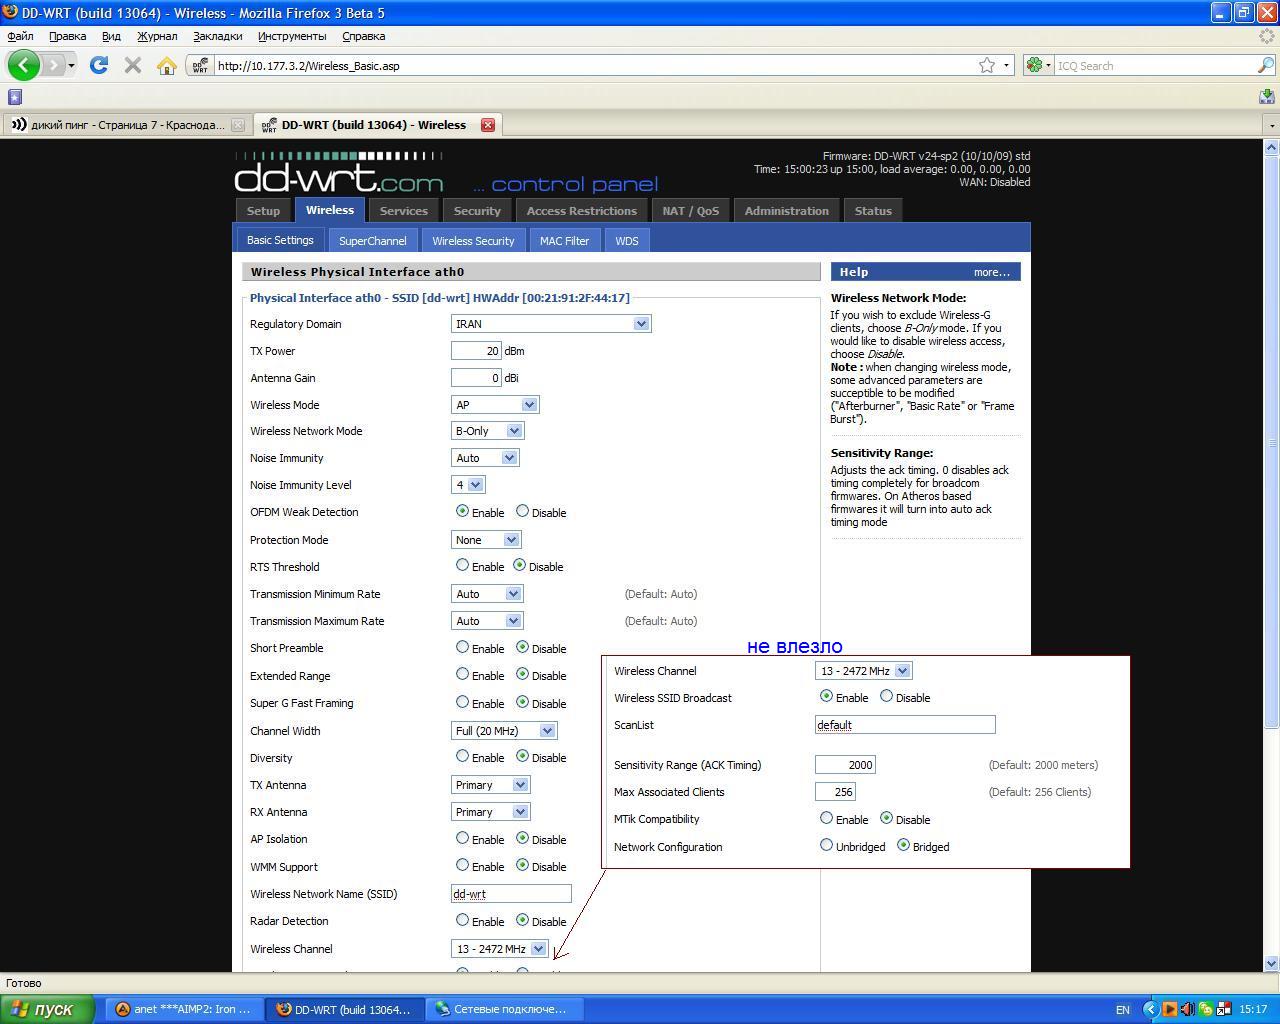The width and height of the screenshot is (1280, 1024).
Task: Expand the Channel Width dropdown
Action: click(504, 731)
